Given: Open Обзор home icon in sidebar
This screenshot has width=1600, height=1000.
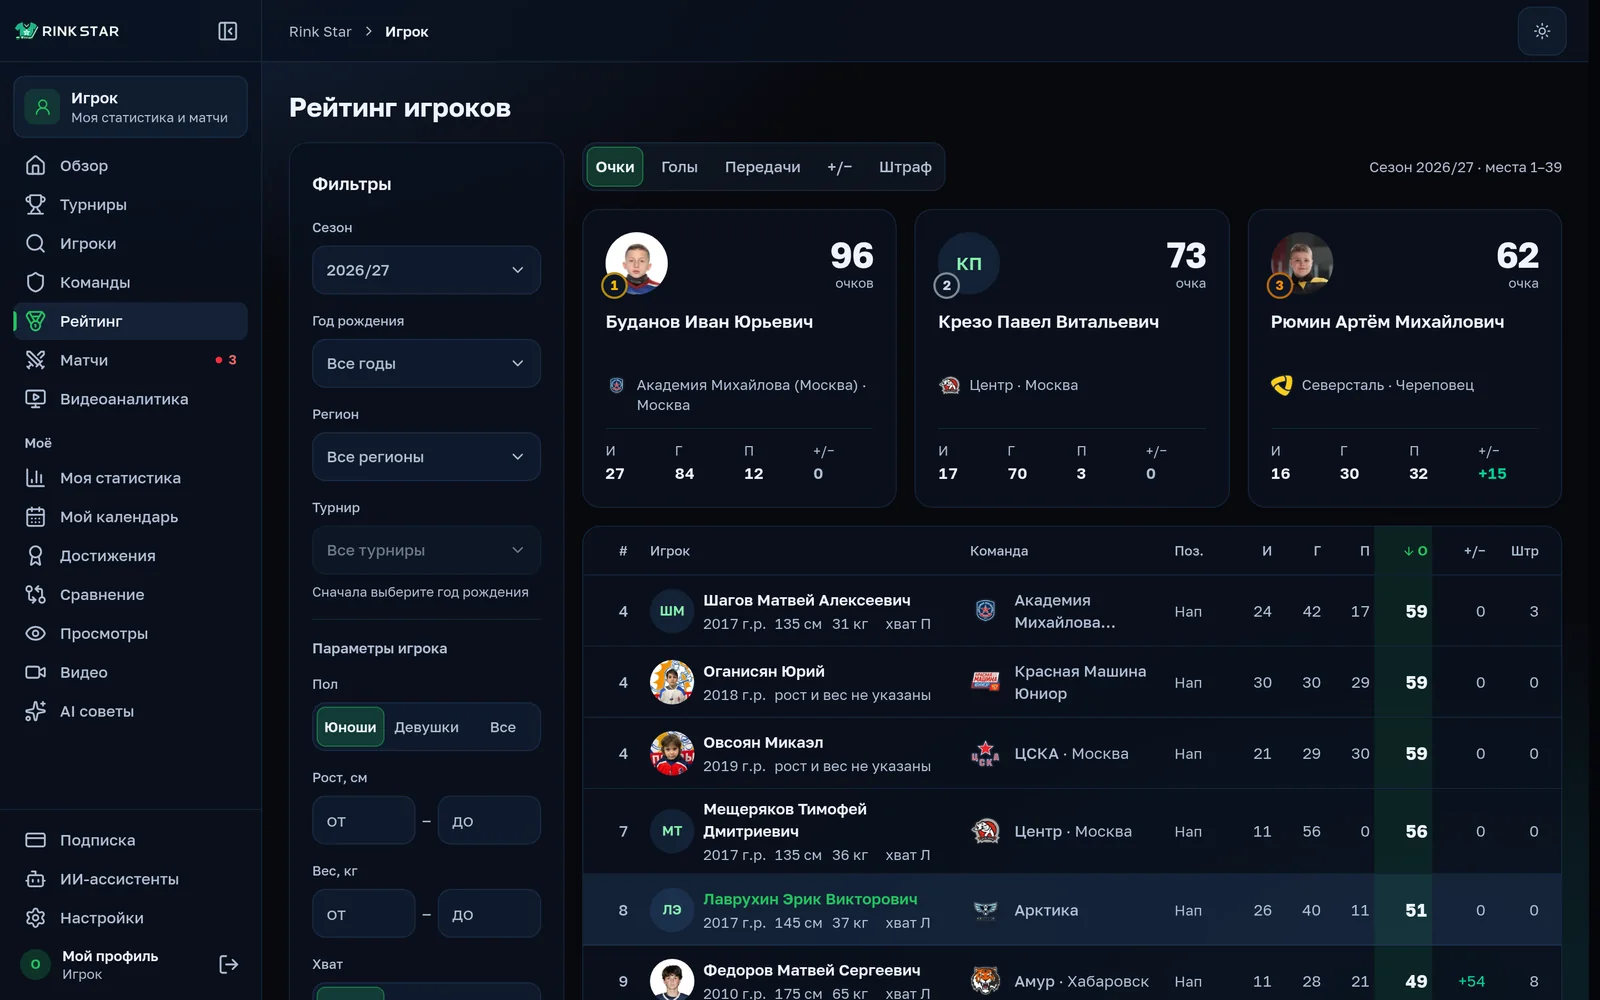Looking at the screenshot, I should point(35,165).
